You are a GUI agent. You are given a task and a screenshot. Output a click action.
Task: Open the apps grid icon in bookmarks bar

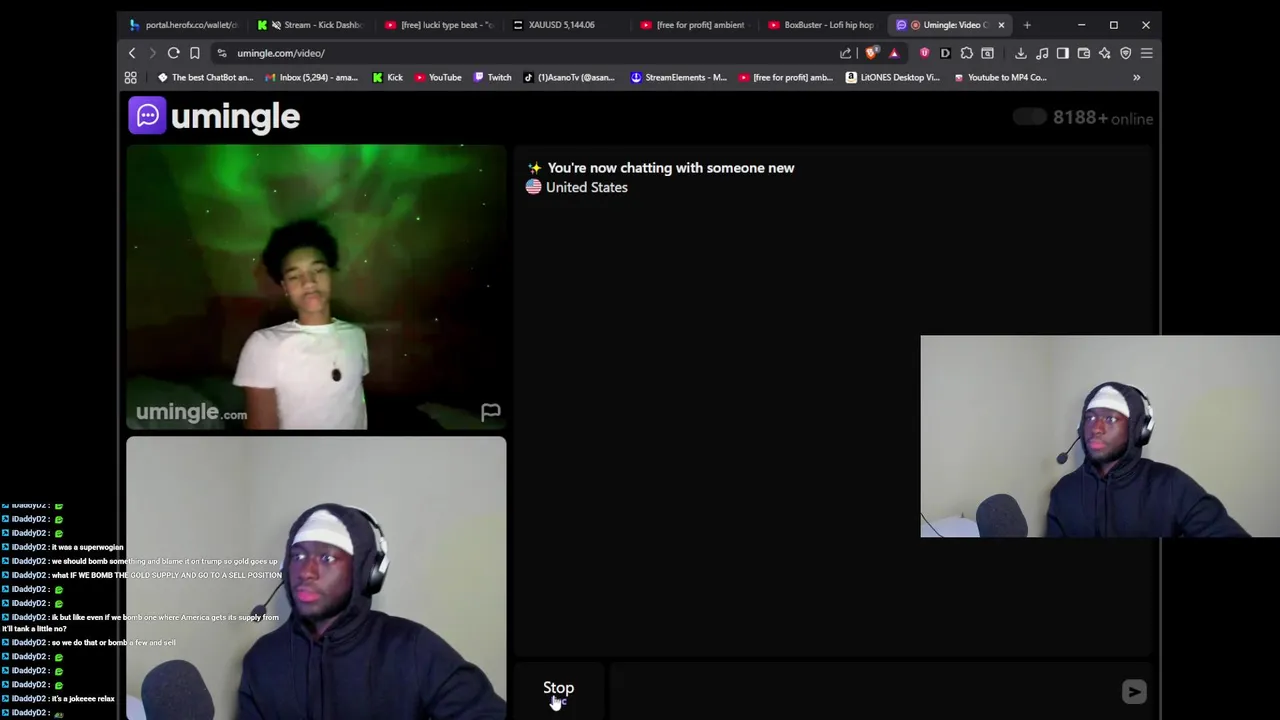[131, 77]
